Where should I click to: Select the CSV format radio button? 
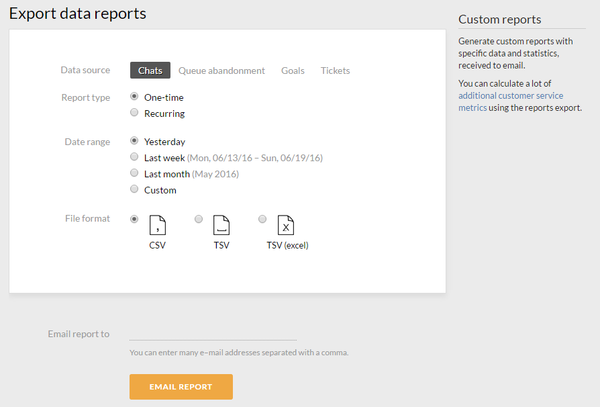point(135,219)
